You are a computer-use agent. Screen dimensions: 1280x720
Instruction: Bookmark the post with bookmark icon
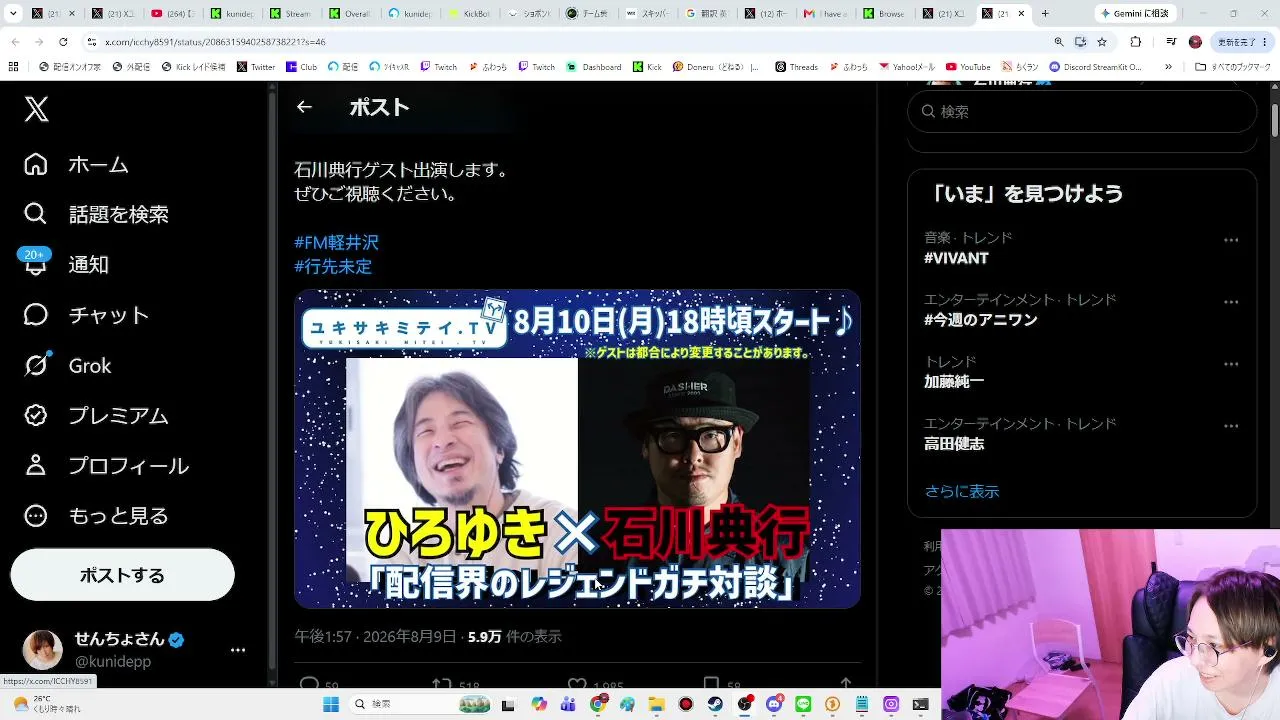point(711,685)
